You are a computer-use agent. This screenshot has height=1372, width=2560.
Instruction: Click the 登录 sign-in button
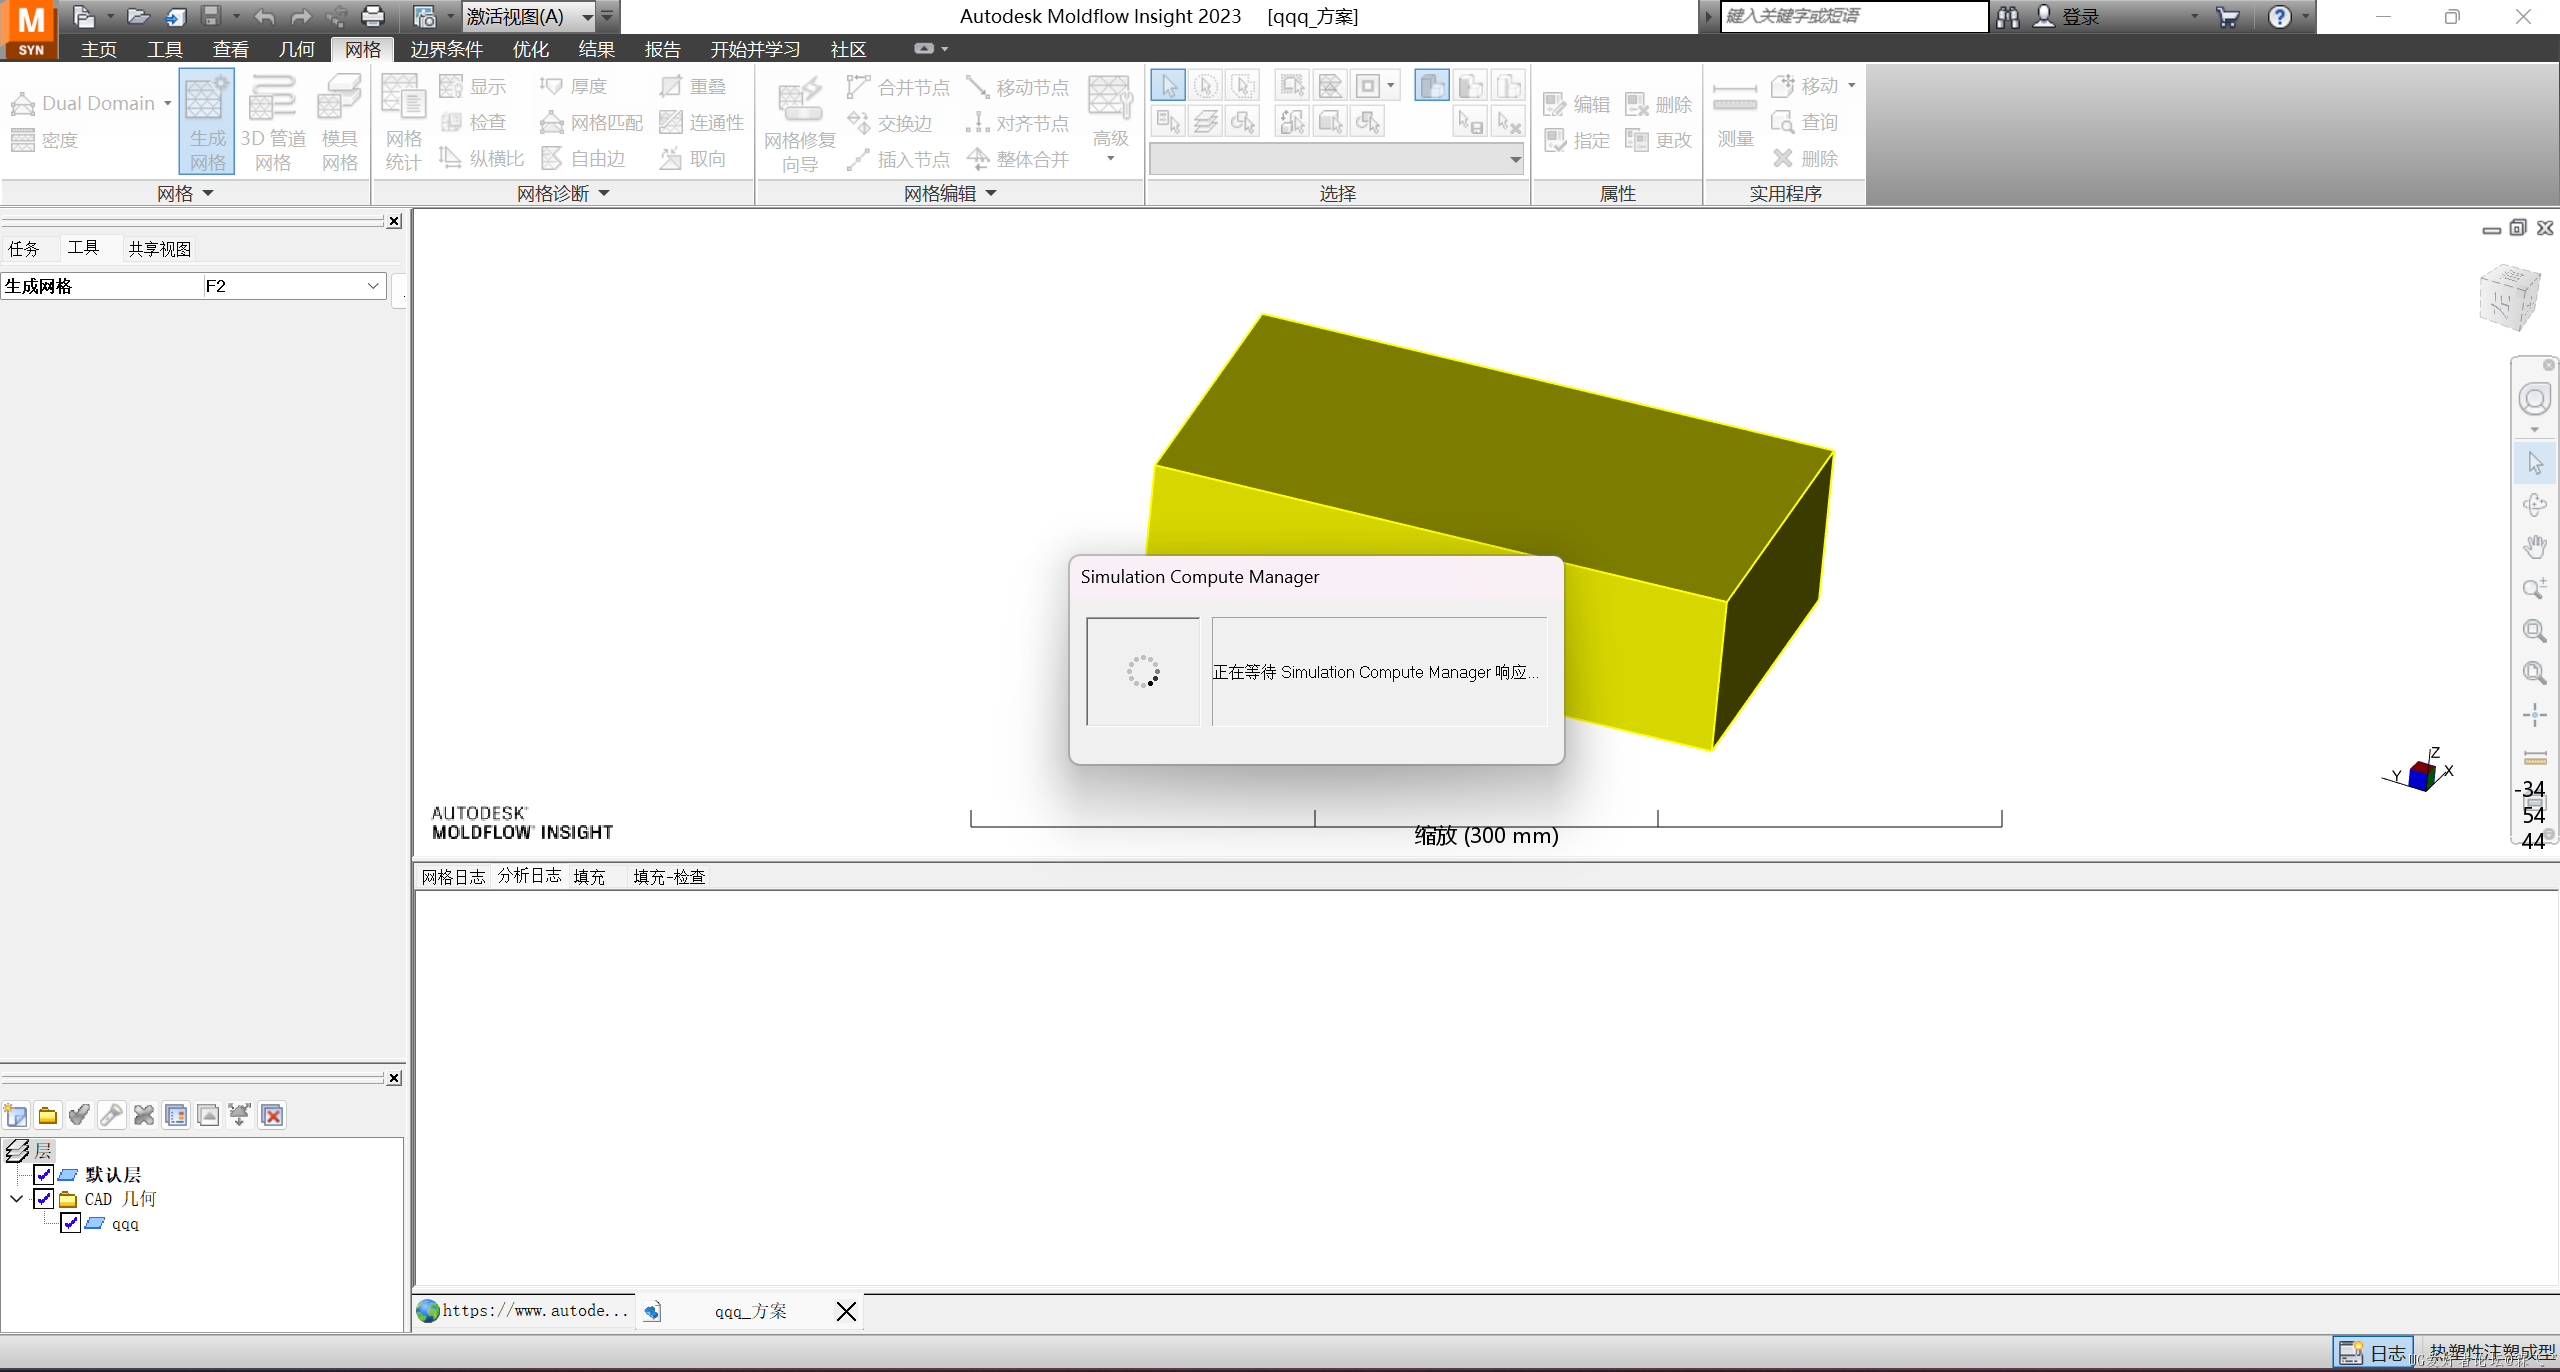[x=2067, y=16]
